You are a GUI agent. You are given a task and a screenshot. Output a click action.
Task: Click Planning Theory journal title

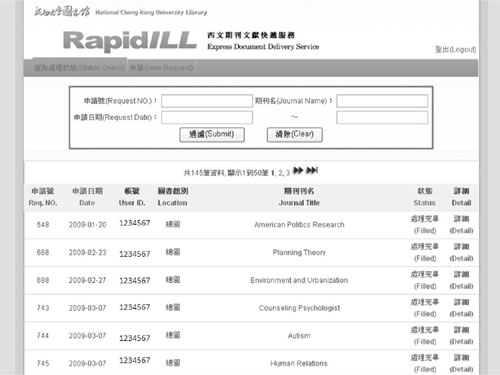[x=299, y=252]
